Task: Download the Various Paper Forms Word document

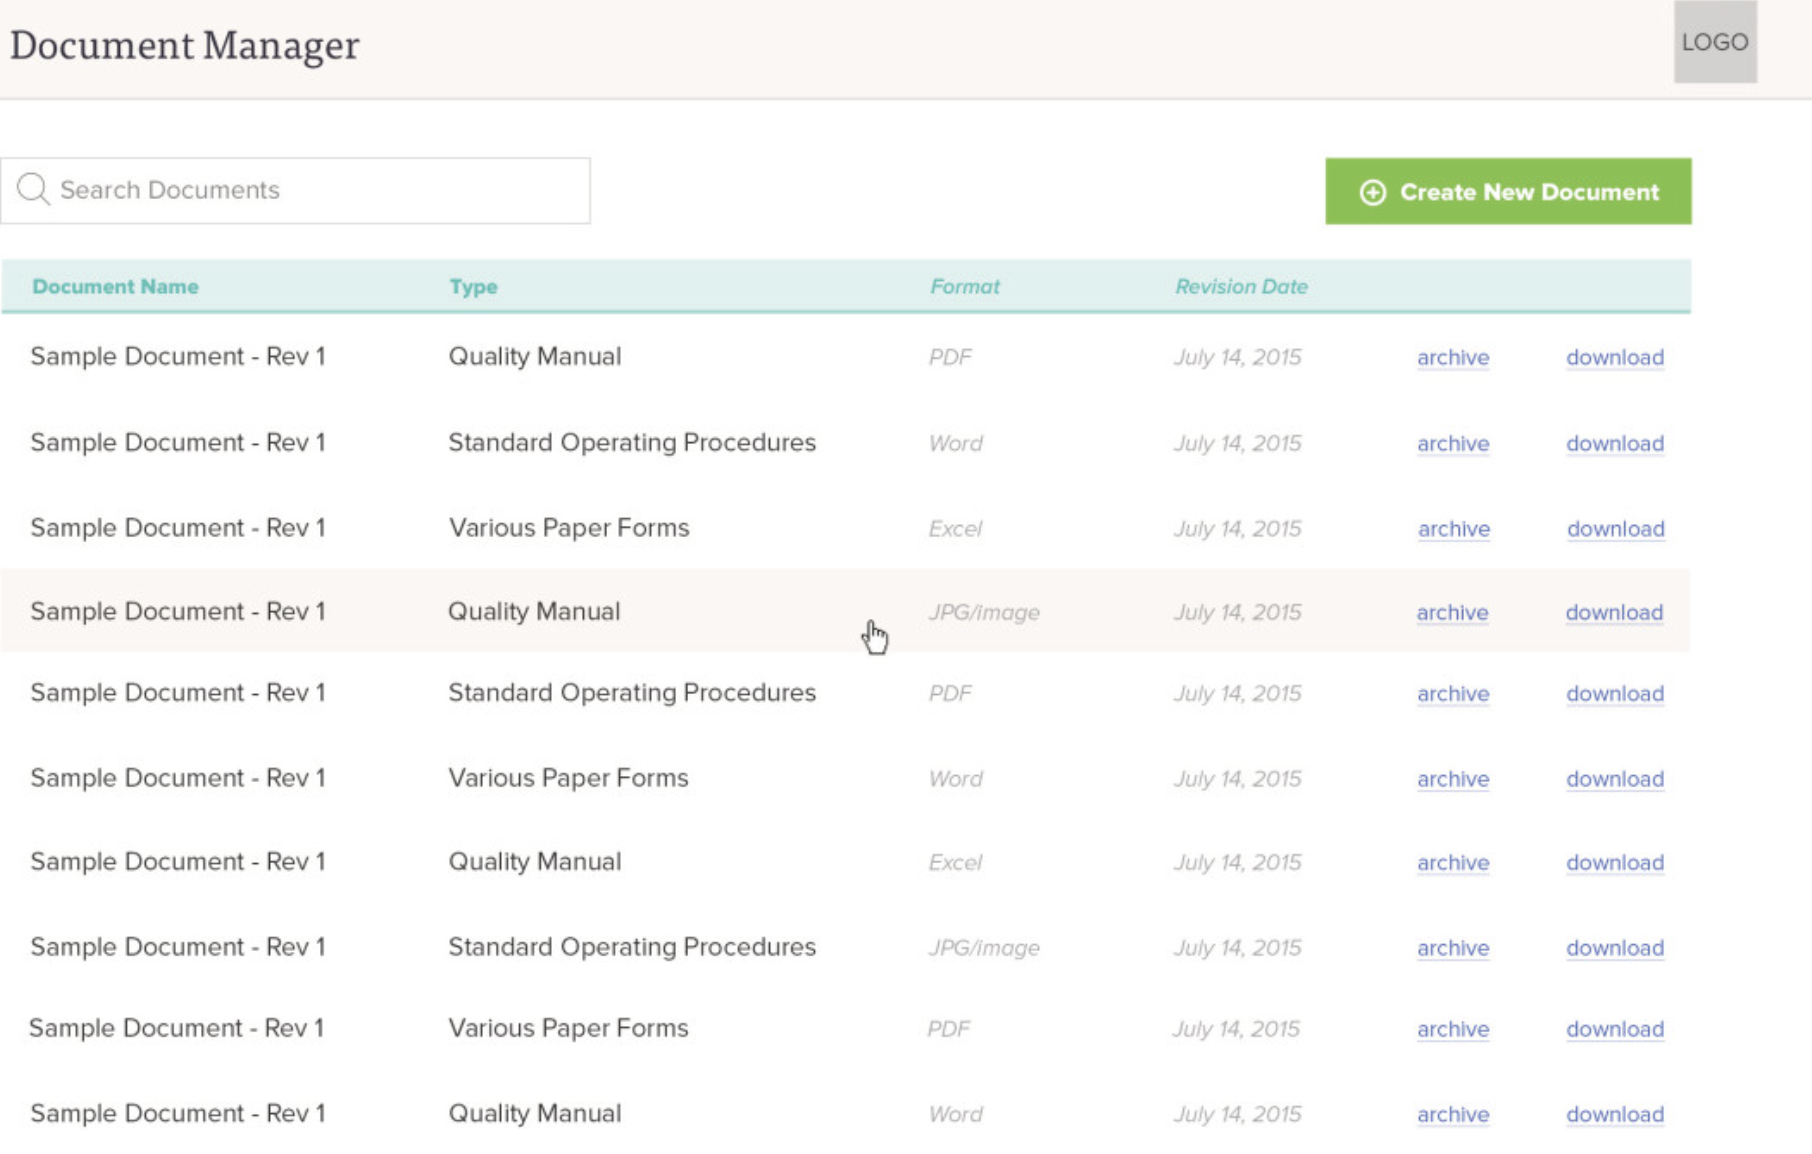Action: point(1615,779)
